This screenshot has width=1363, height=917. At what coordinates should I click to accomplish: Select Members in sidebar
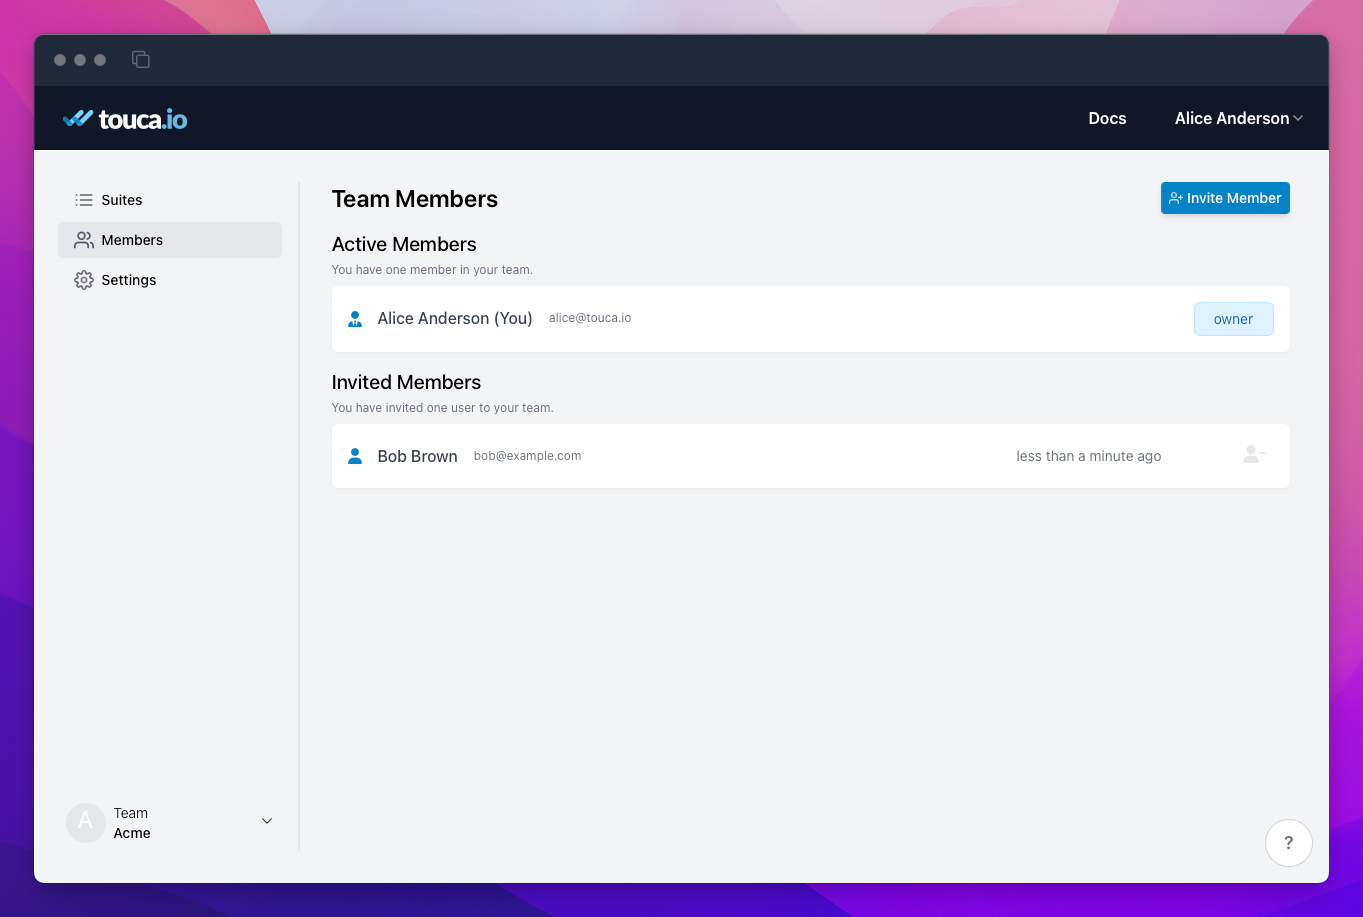170,240
